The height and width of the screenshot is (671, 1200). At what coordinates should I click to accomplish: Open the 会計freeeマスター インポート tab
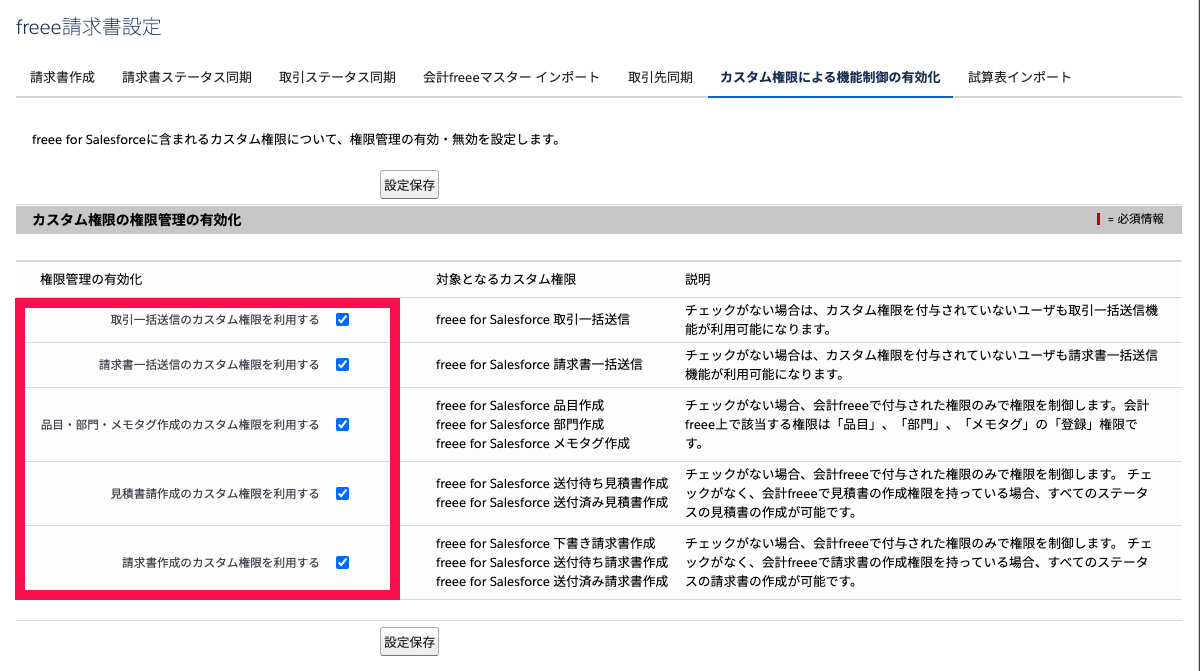[x=512, y=75]
